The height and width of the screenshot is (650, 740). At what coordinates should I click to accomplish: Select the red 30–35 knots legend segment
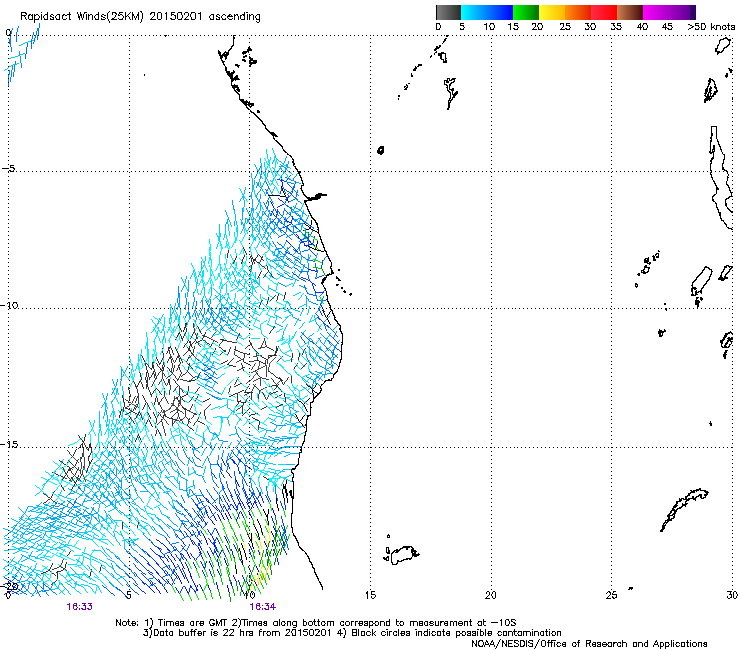[604, 12]
